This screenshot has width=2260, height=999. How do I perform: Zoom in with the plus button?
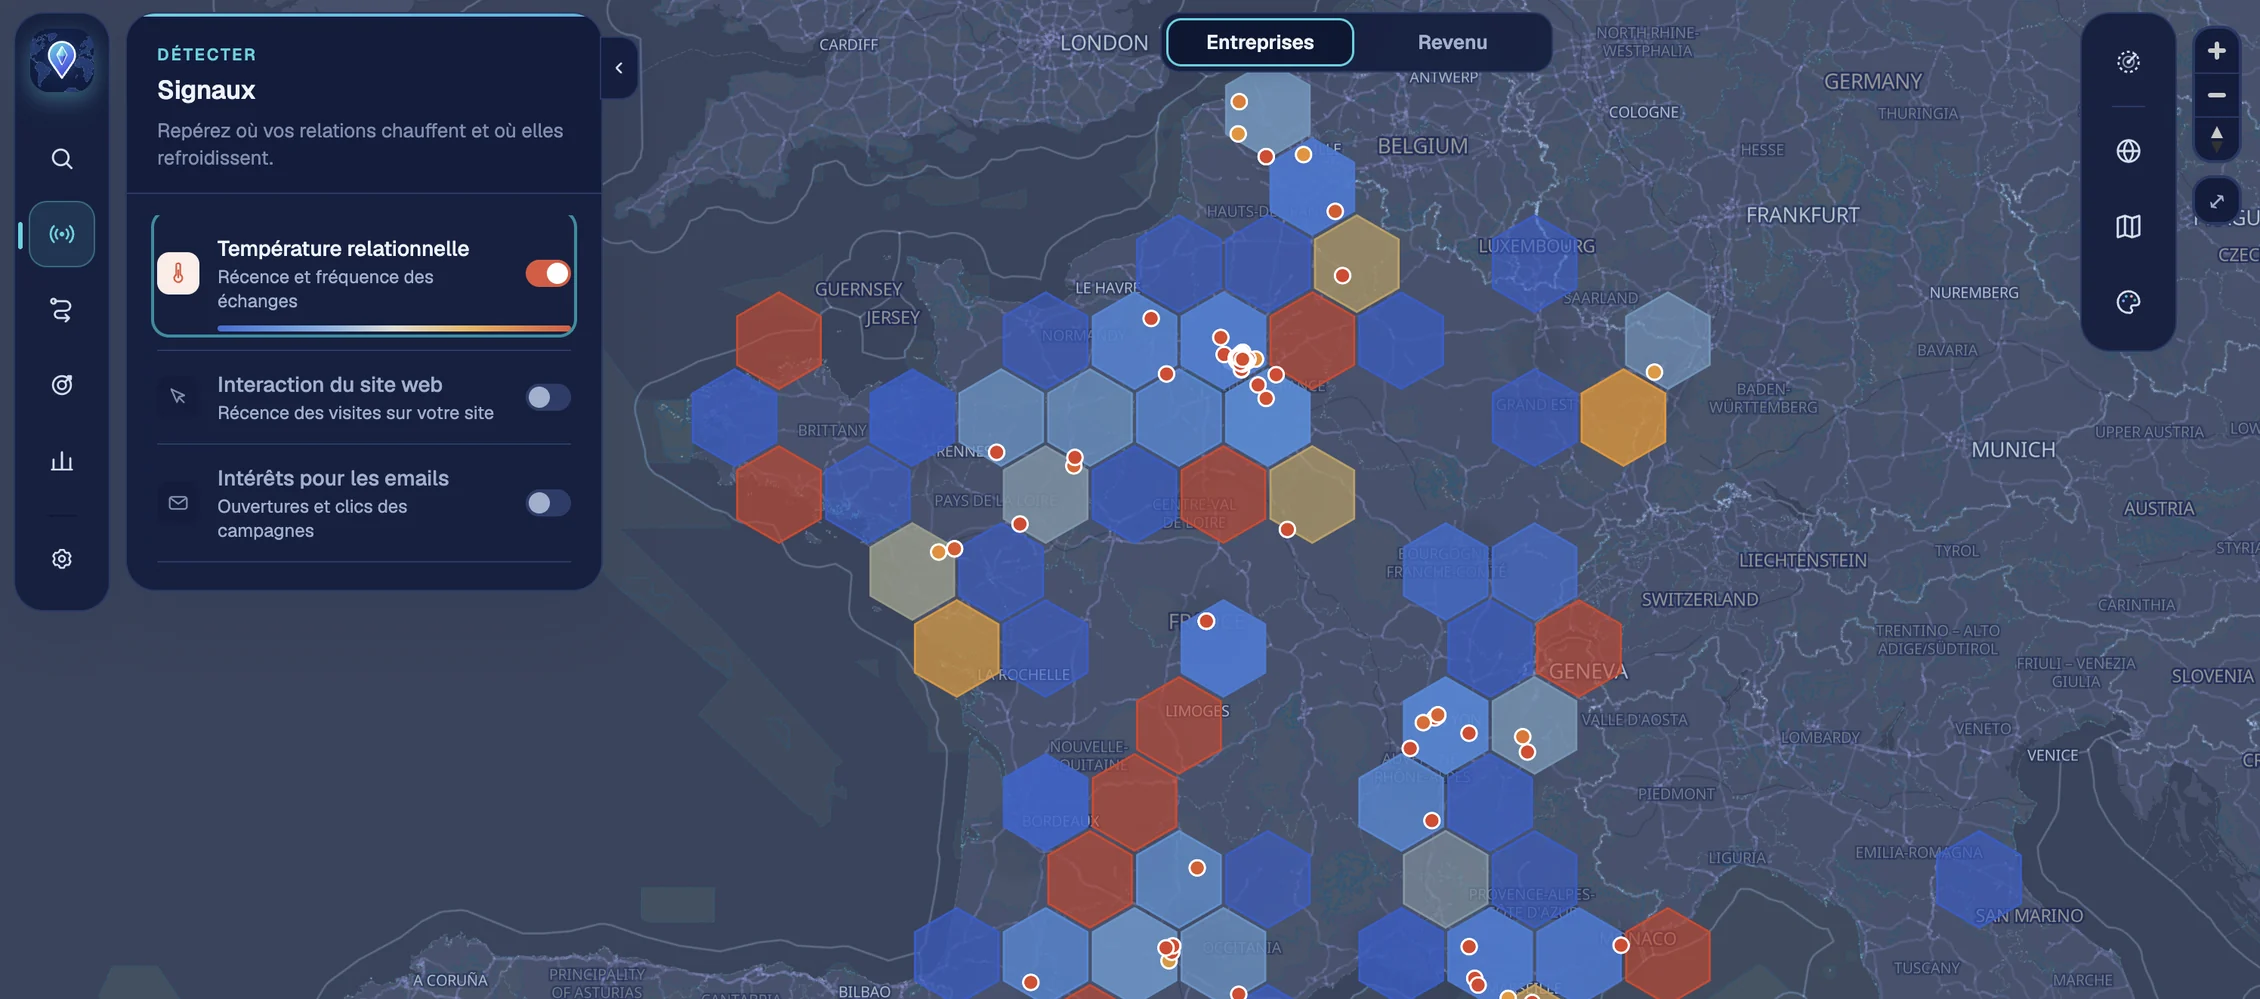2217,51
